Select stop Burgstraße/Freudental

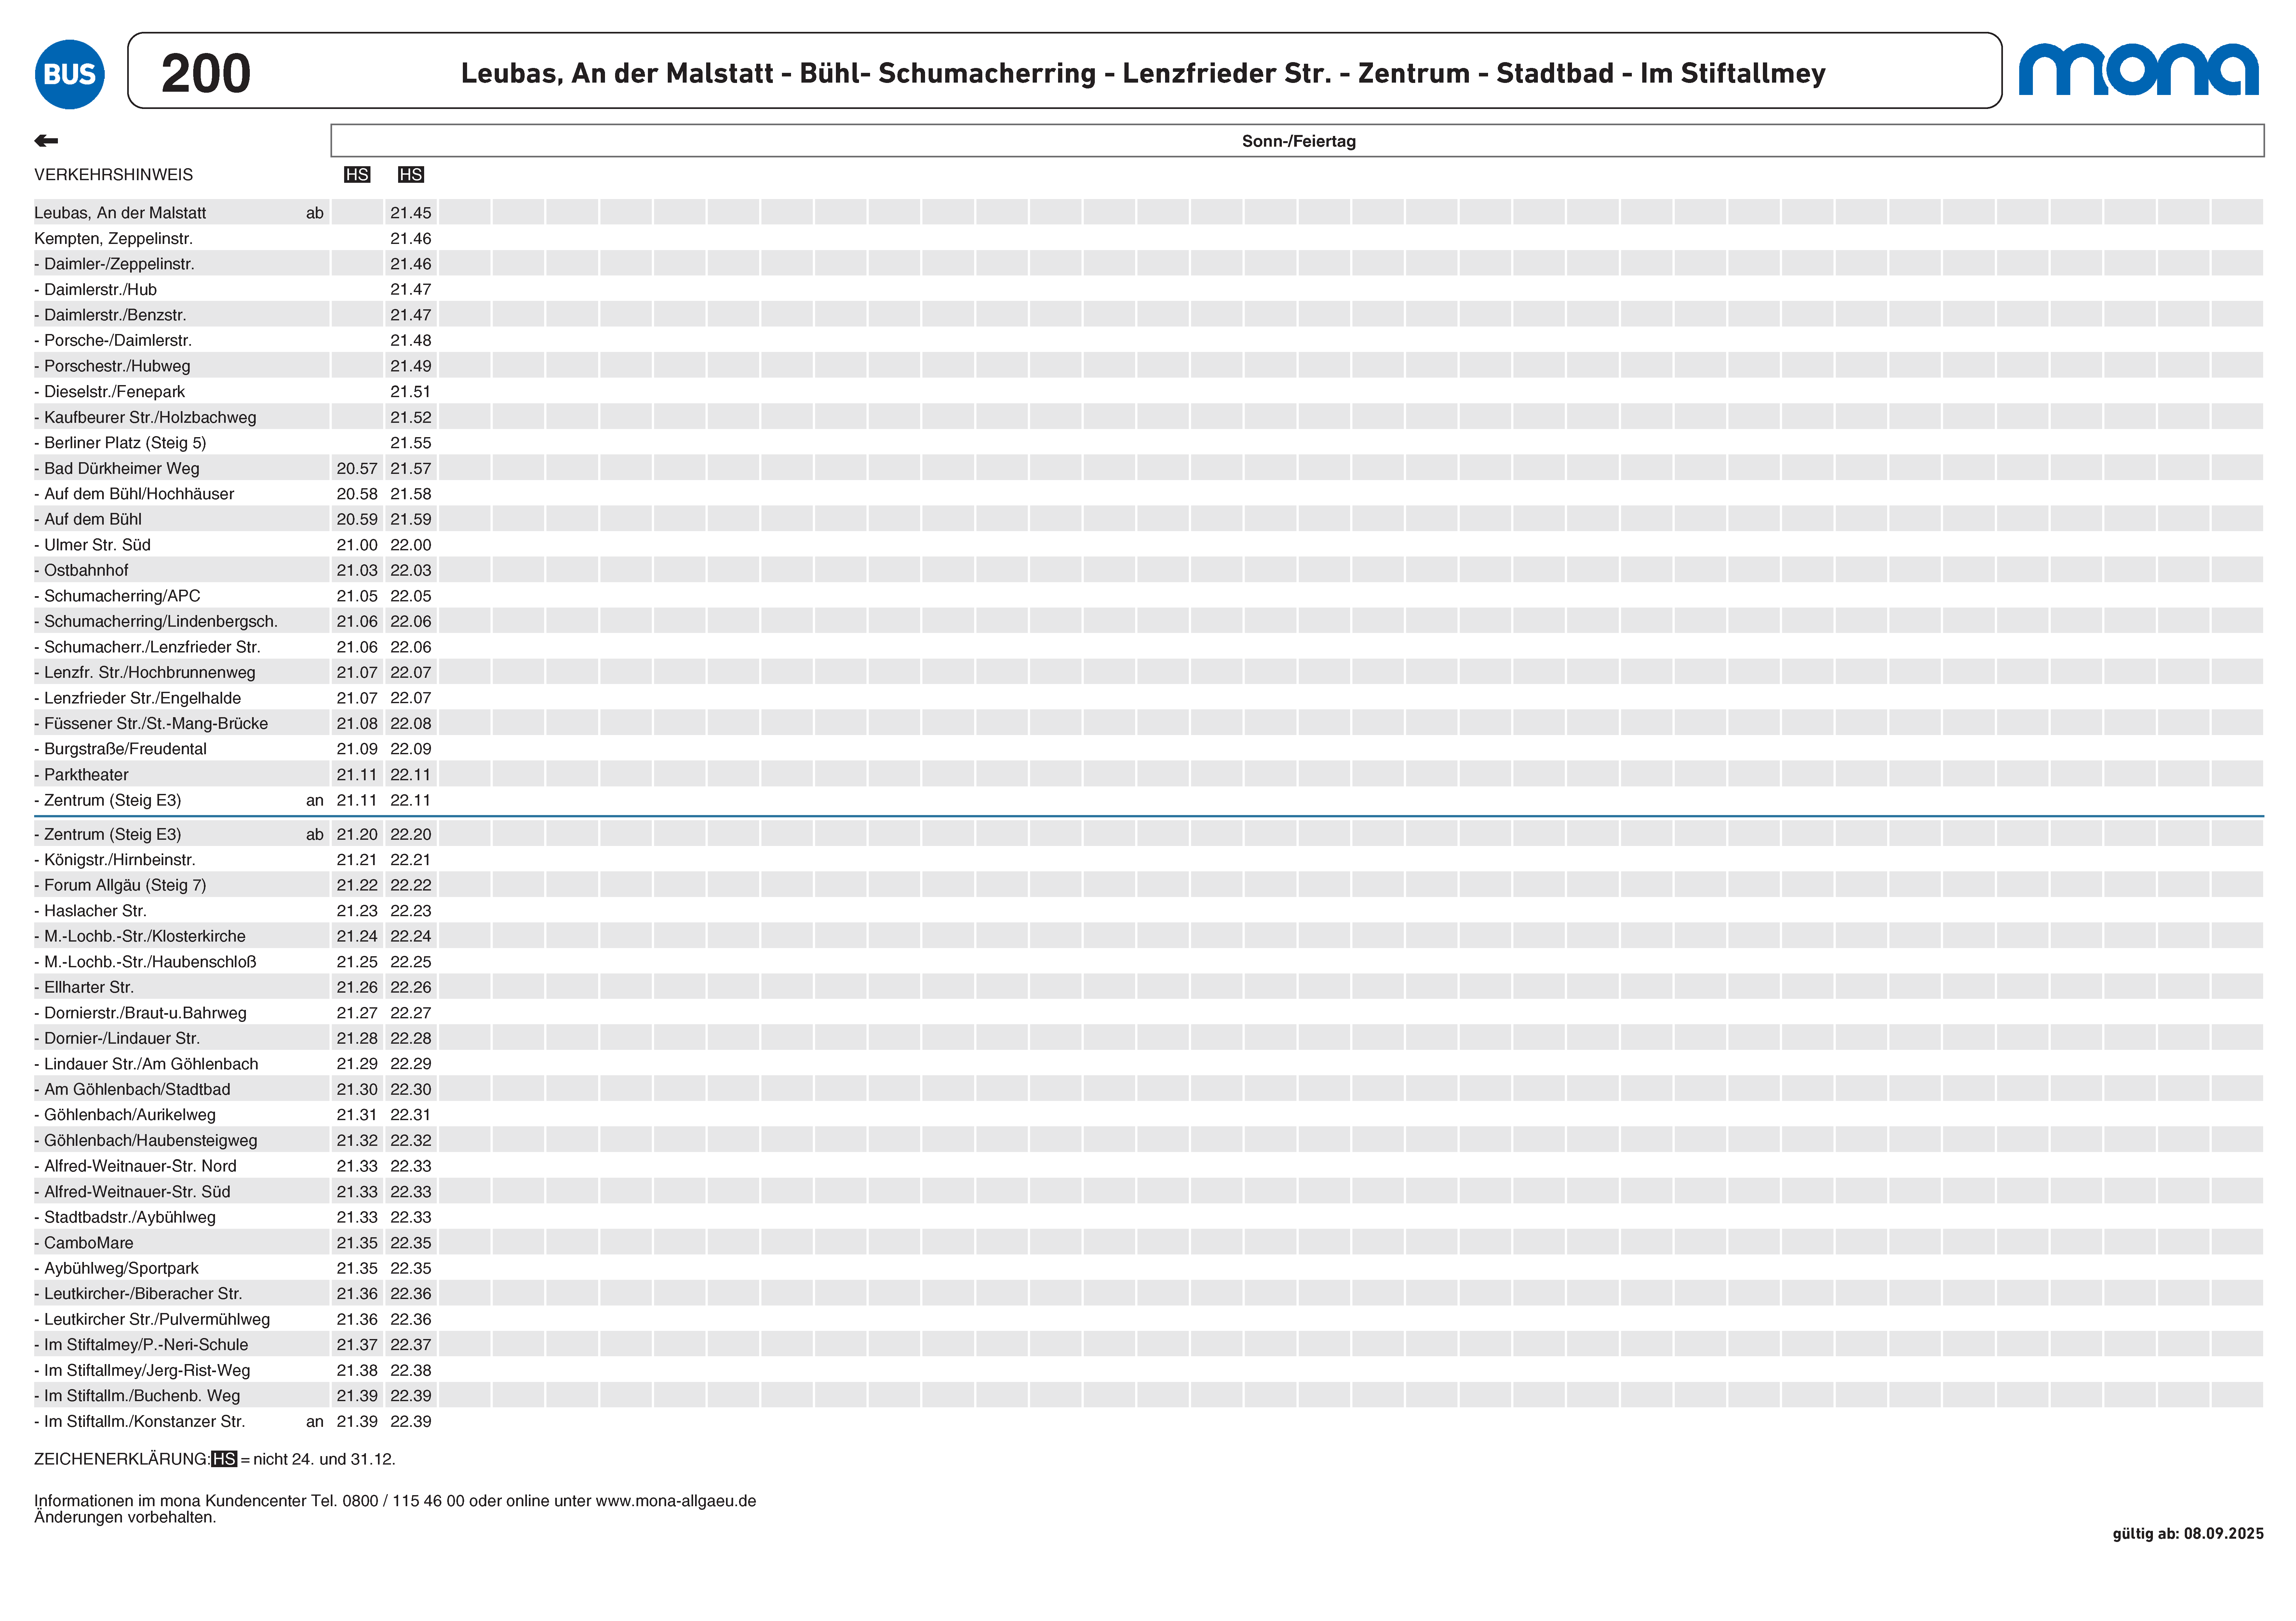click(120, 749)
